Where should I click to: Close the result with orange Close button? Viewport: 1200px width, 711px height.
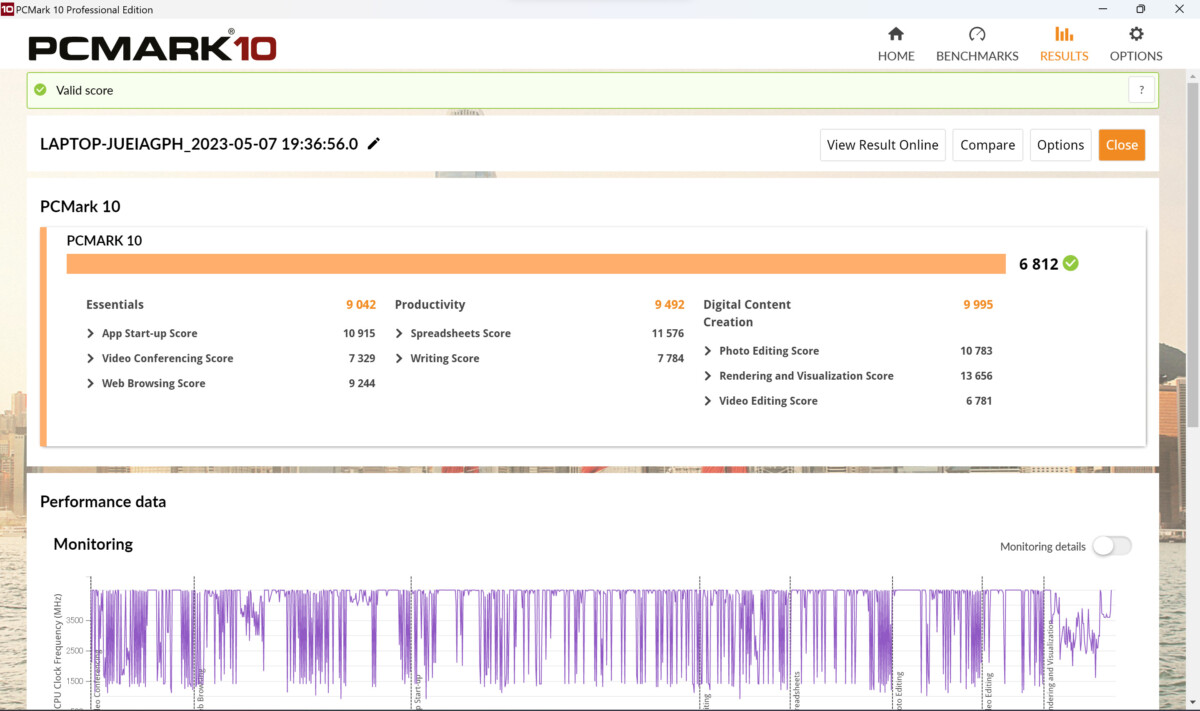click(1122, 145)
